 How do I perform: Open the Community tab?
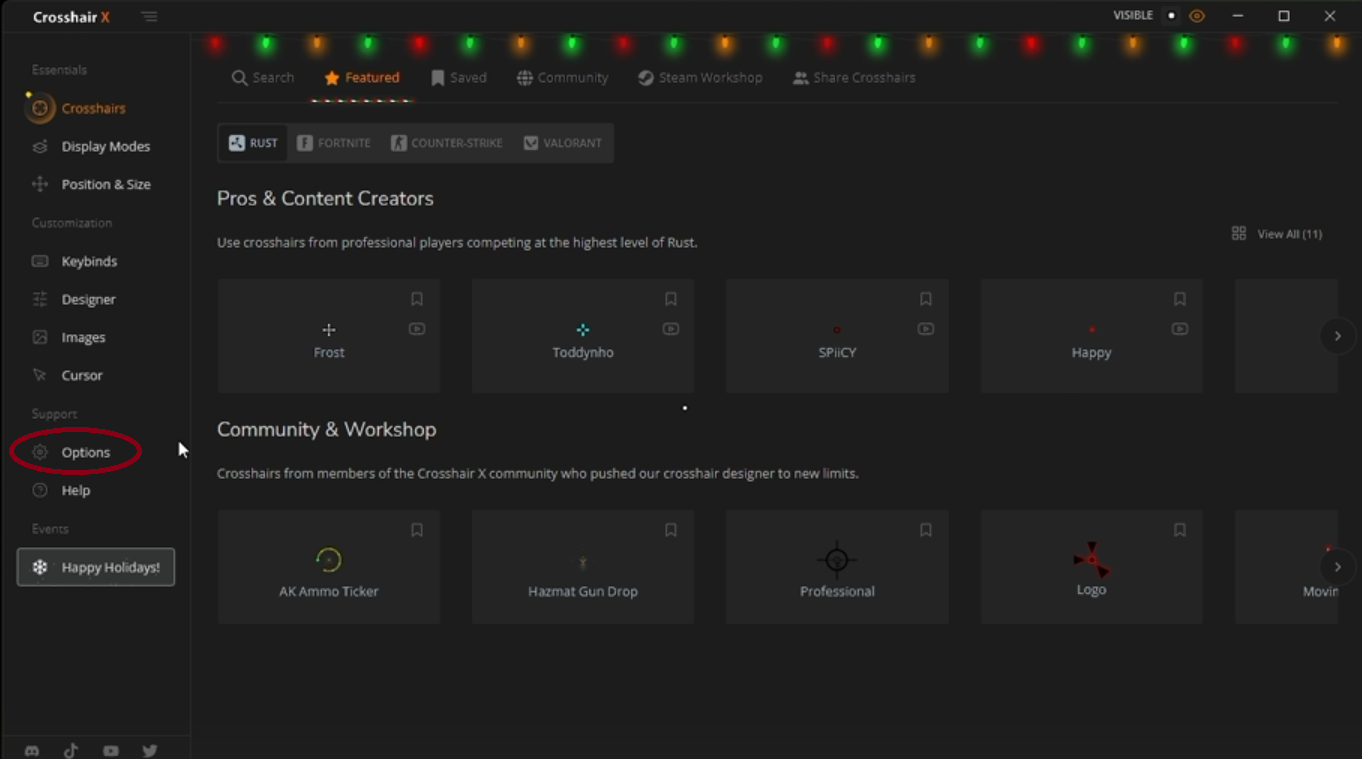[563, 77]
